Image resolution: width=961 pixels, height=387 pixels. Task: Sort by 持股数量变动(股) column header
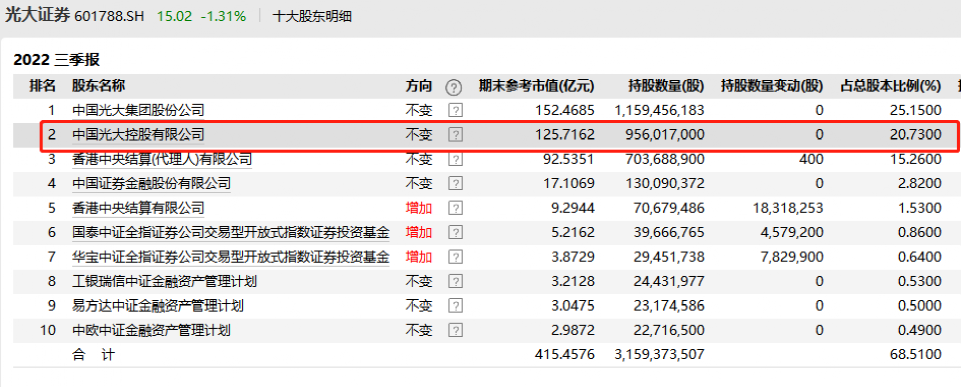(x=772, y=86)
